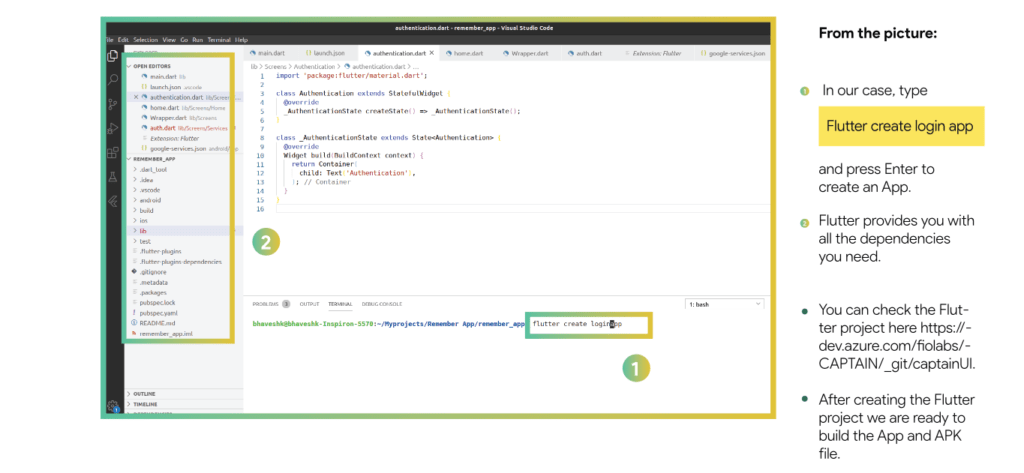Open the Source Control view

(x=114, y=103)
